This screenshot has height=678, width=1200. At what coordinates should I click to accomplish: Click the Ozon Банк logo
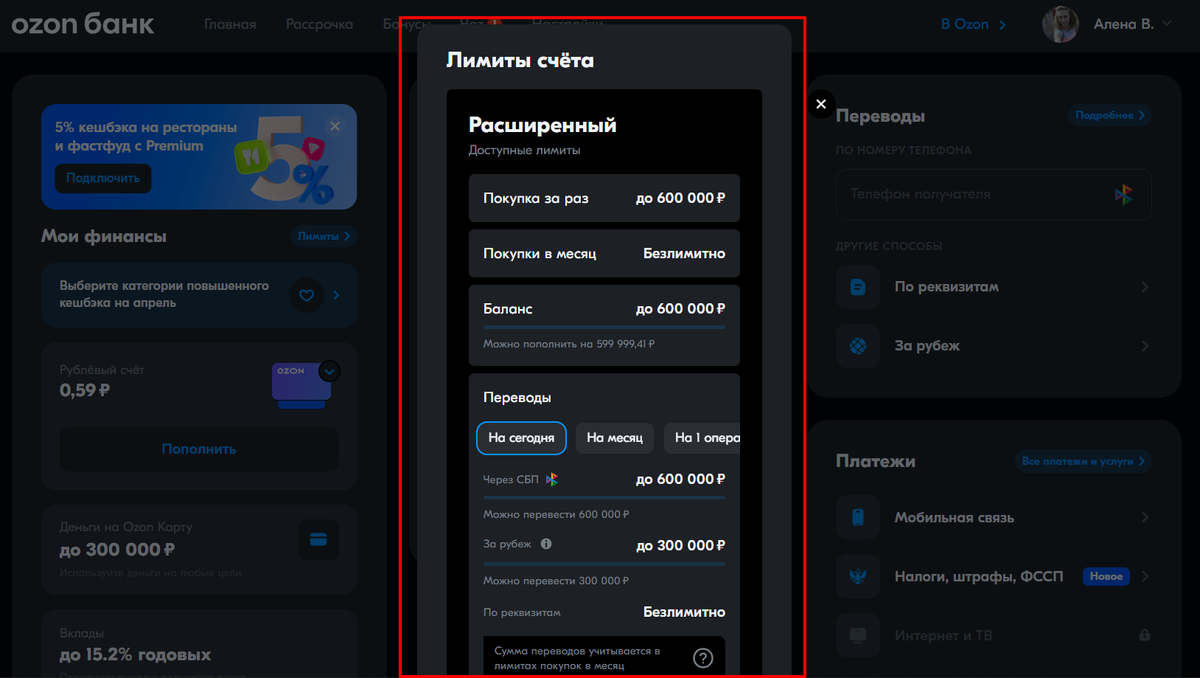pos(83,24)
